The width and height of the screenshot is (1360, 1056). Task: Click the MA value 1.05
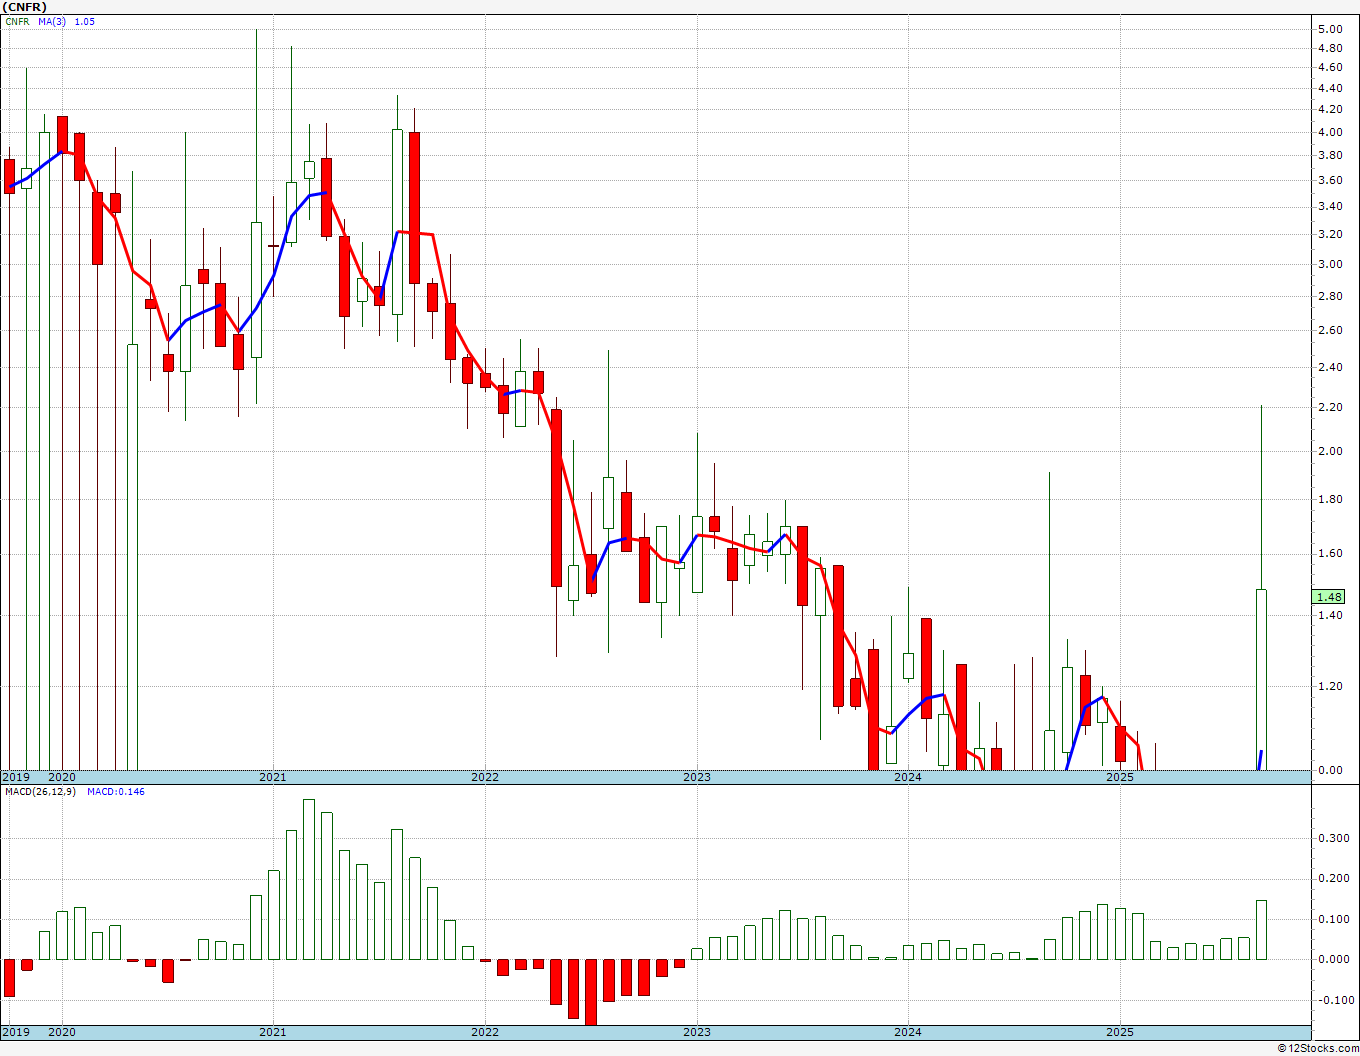(x=84, y=21)
